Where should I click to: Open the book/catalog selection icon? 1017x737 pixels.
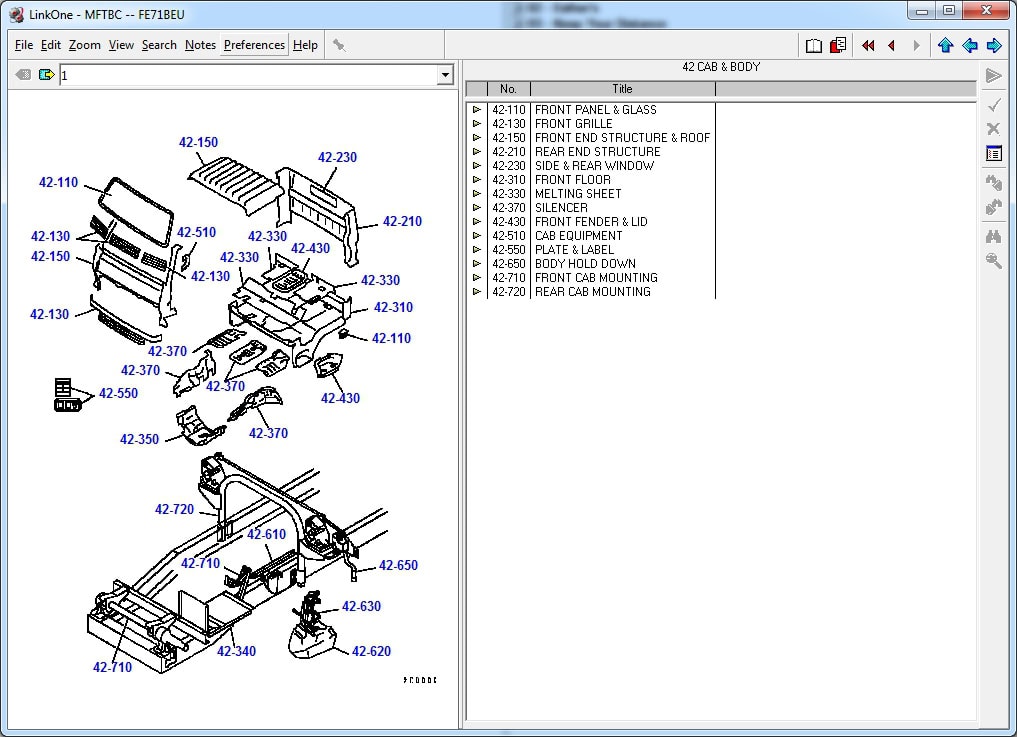(x=814, y=45)
